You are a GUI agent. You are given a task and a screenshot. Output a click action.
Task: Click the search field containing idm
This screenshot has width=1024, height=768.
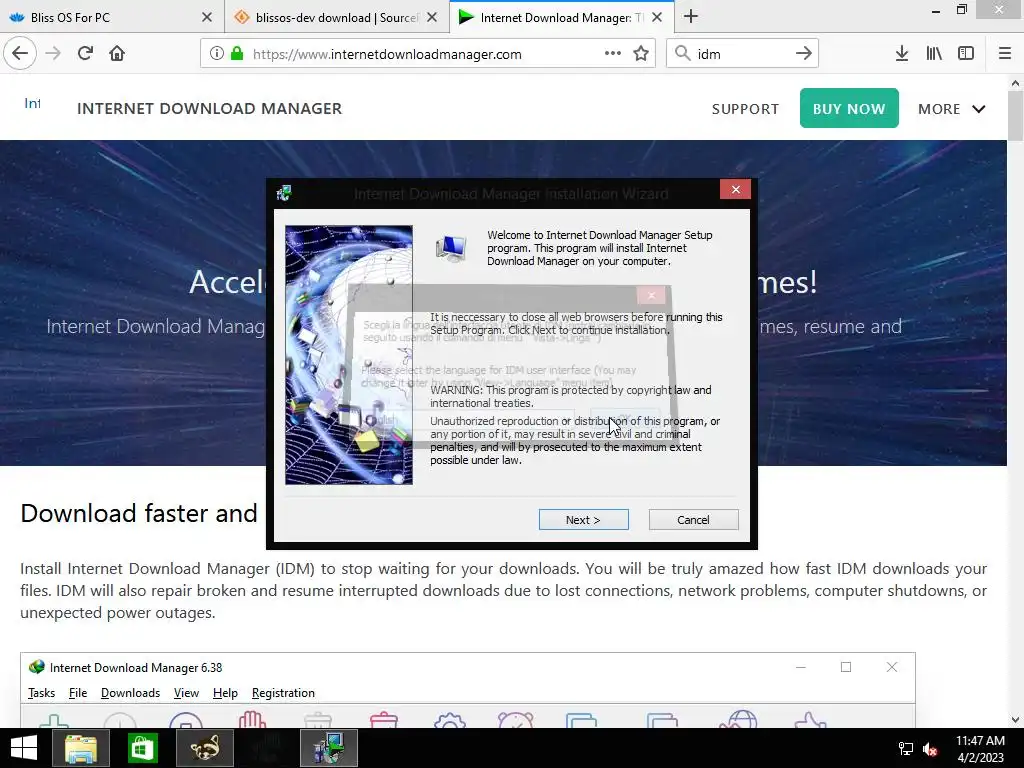pyautogui.click(x=741, y=54)
